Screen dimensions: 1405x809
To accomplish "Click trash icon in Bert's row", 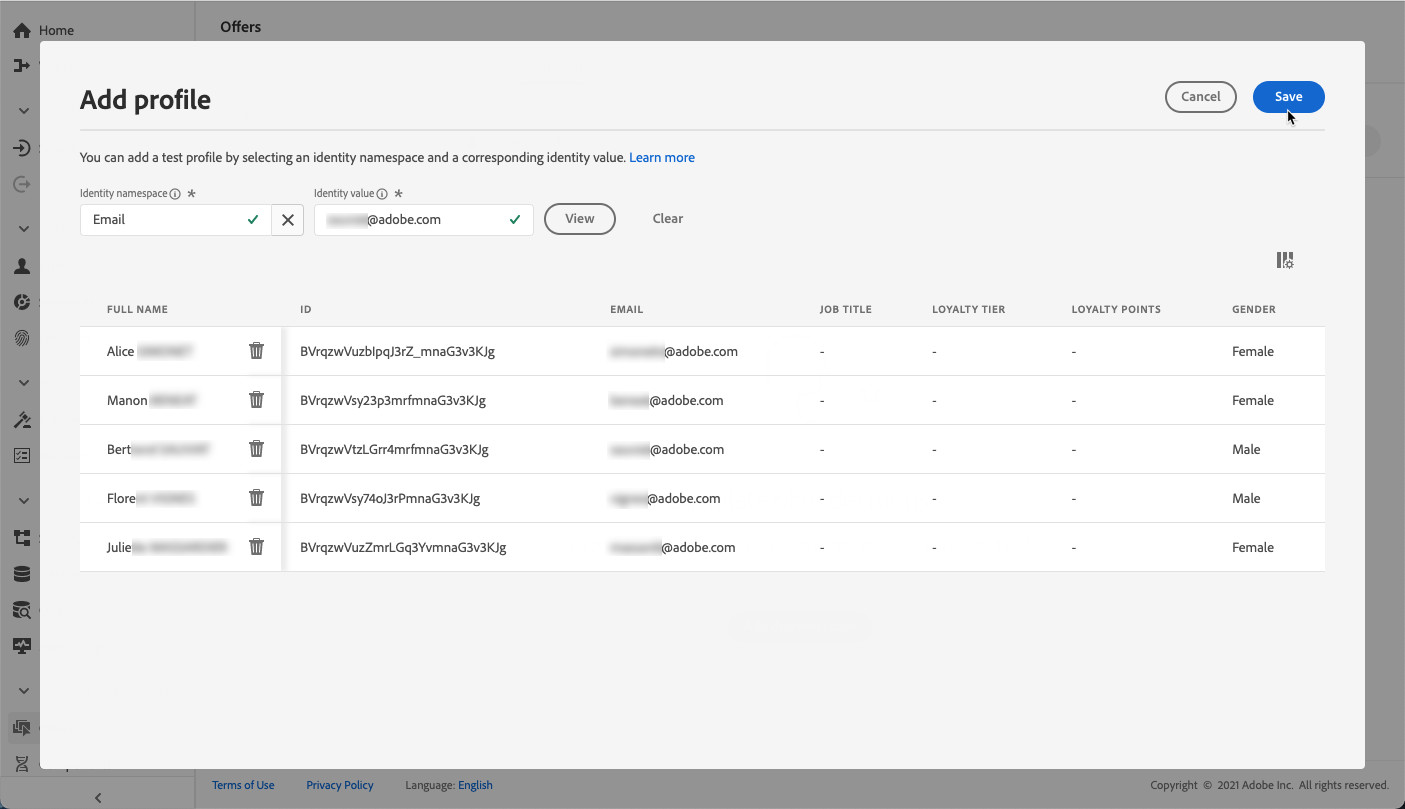I will pos(256,449).
